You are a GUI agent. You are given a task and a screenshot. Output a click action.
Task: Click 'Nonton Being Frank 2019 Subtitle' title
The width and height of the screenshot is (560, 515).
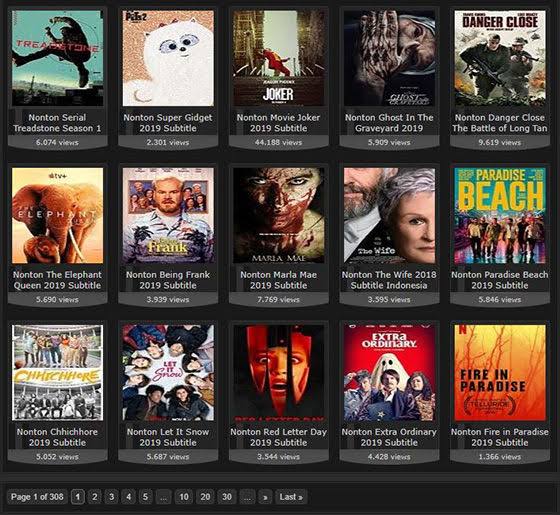click(x=168, y=280)
